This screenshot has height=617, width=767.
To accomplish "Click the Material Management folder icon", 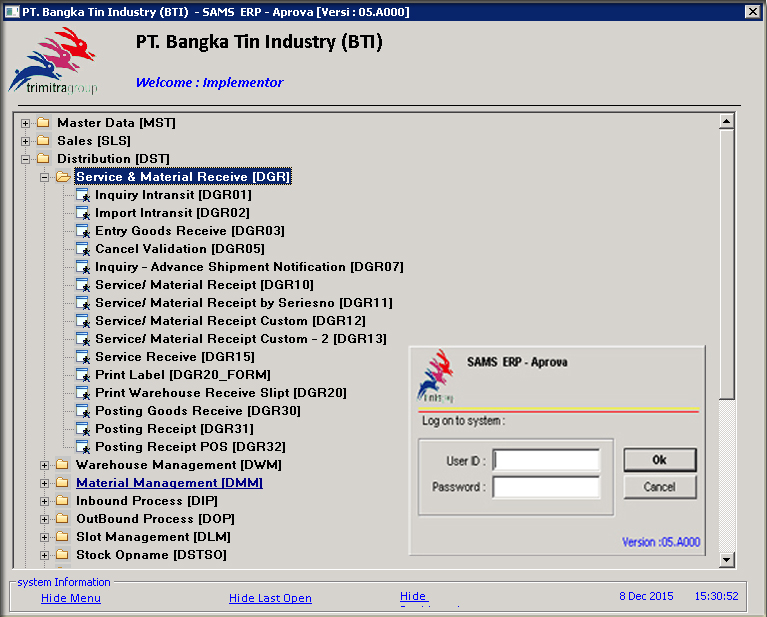I will 62,482.
